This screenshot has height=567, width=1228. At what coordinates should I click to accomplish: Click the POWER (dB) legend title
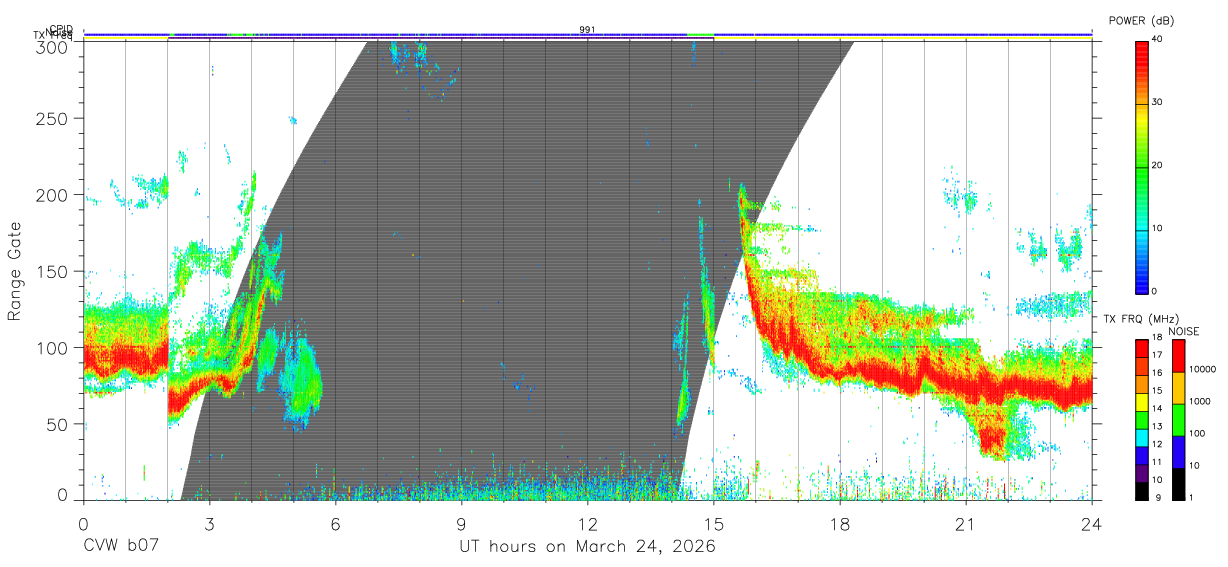click(1142, 21)
